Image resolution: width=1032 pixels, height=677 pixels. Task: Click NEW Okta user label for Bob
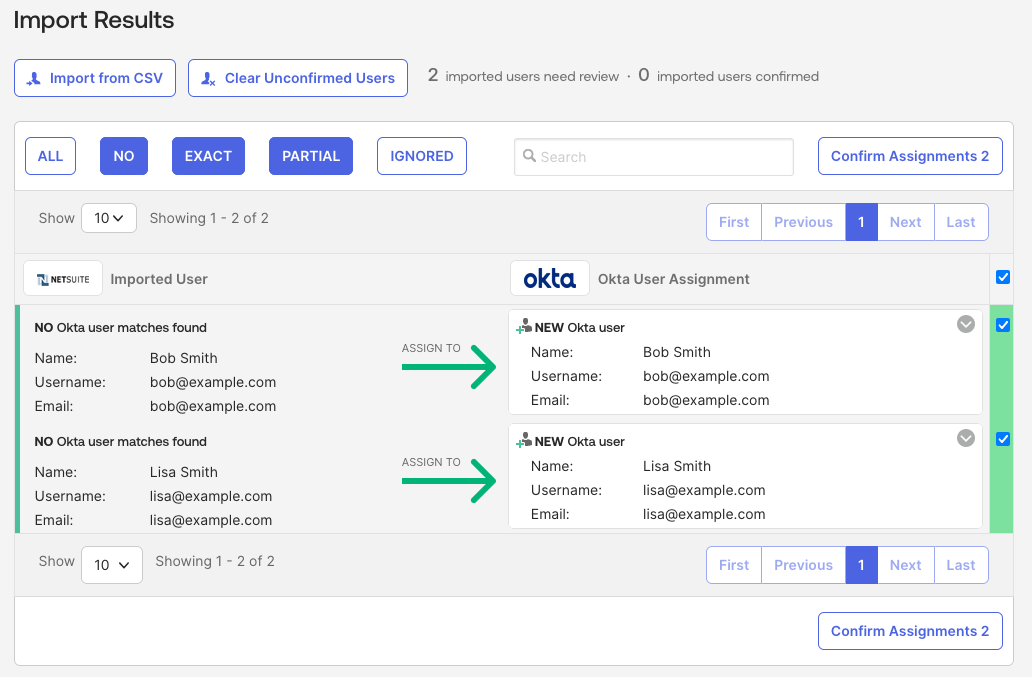click(579, 327)
